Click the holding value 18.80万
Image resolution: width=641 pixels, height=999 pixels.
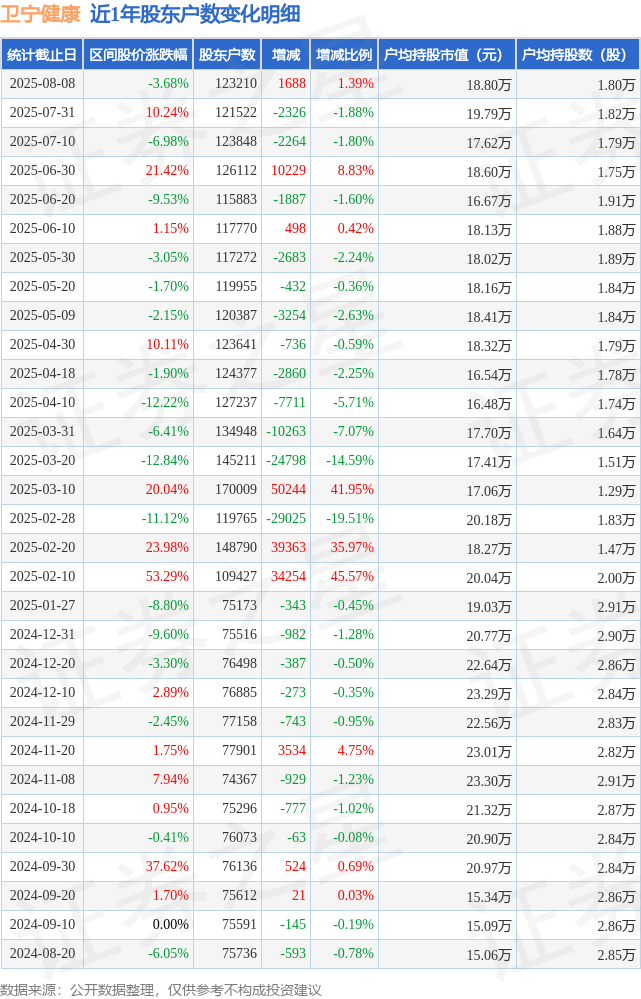[x=489, y=85]
